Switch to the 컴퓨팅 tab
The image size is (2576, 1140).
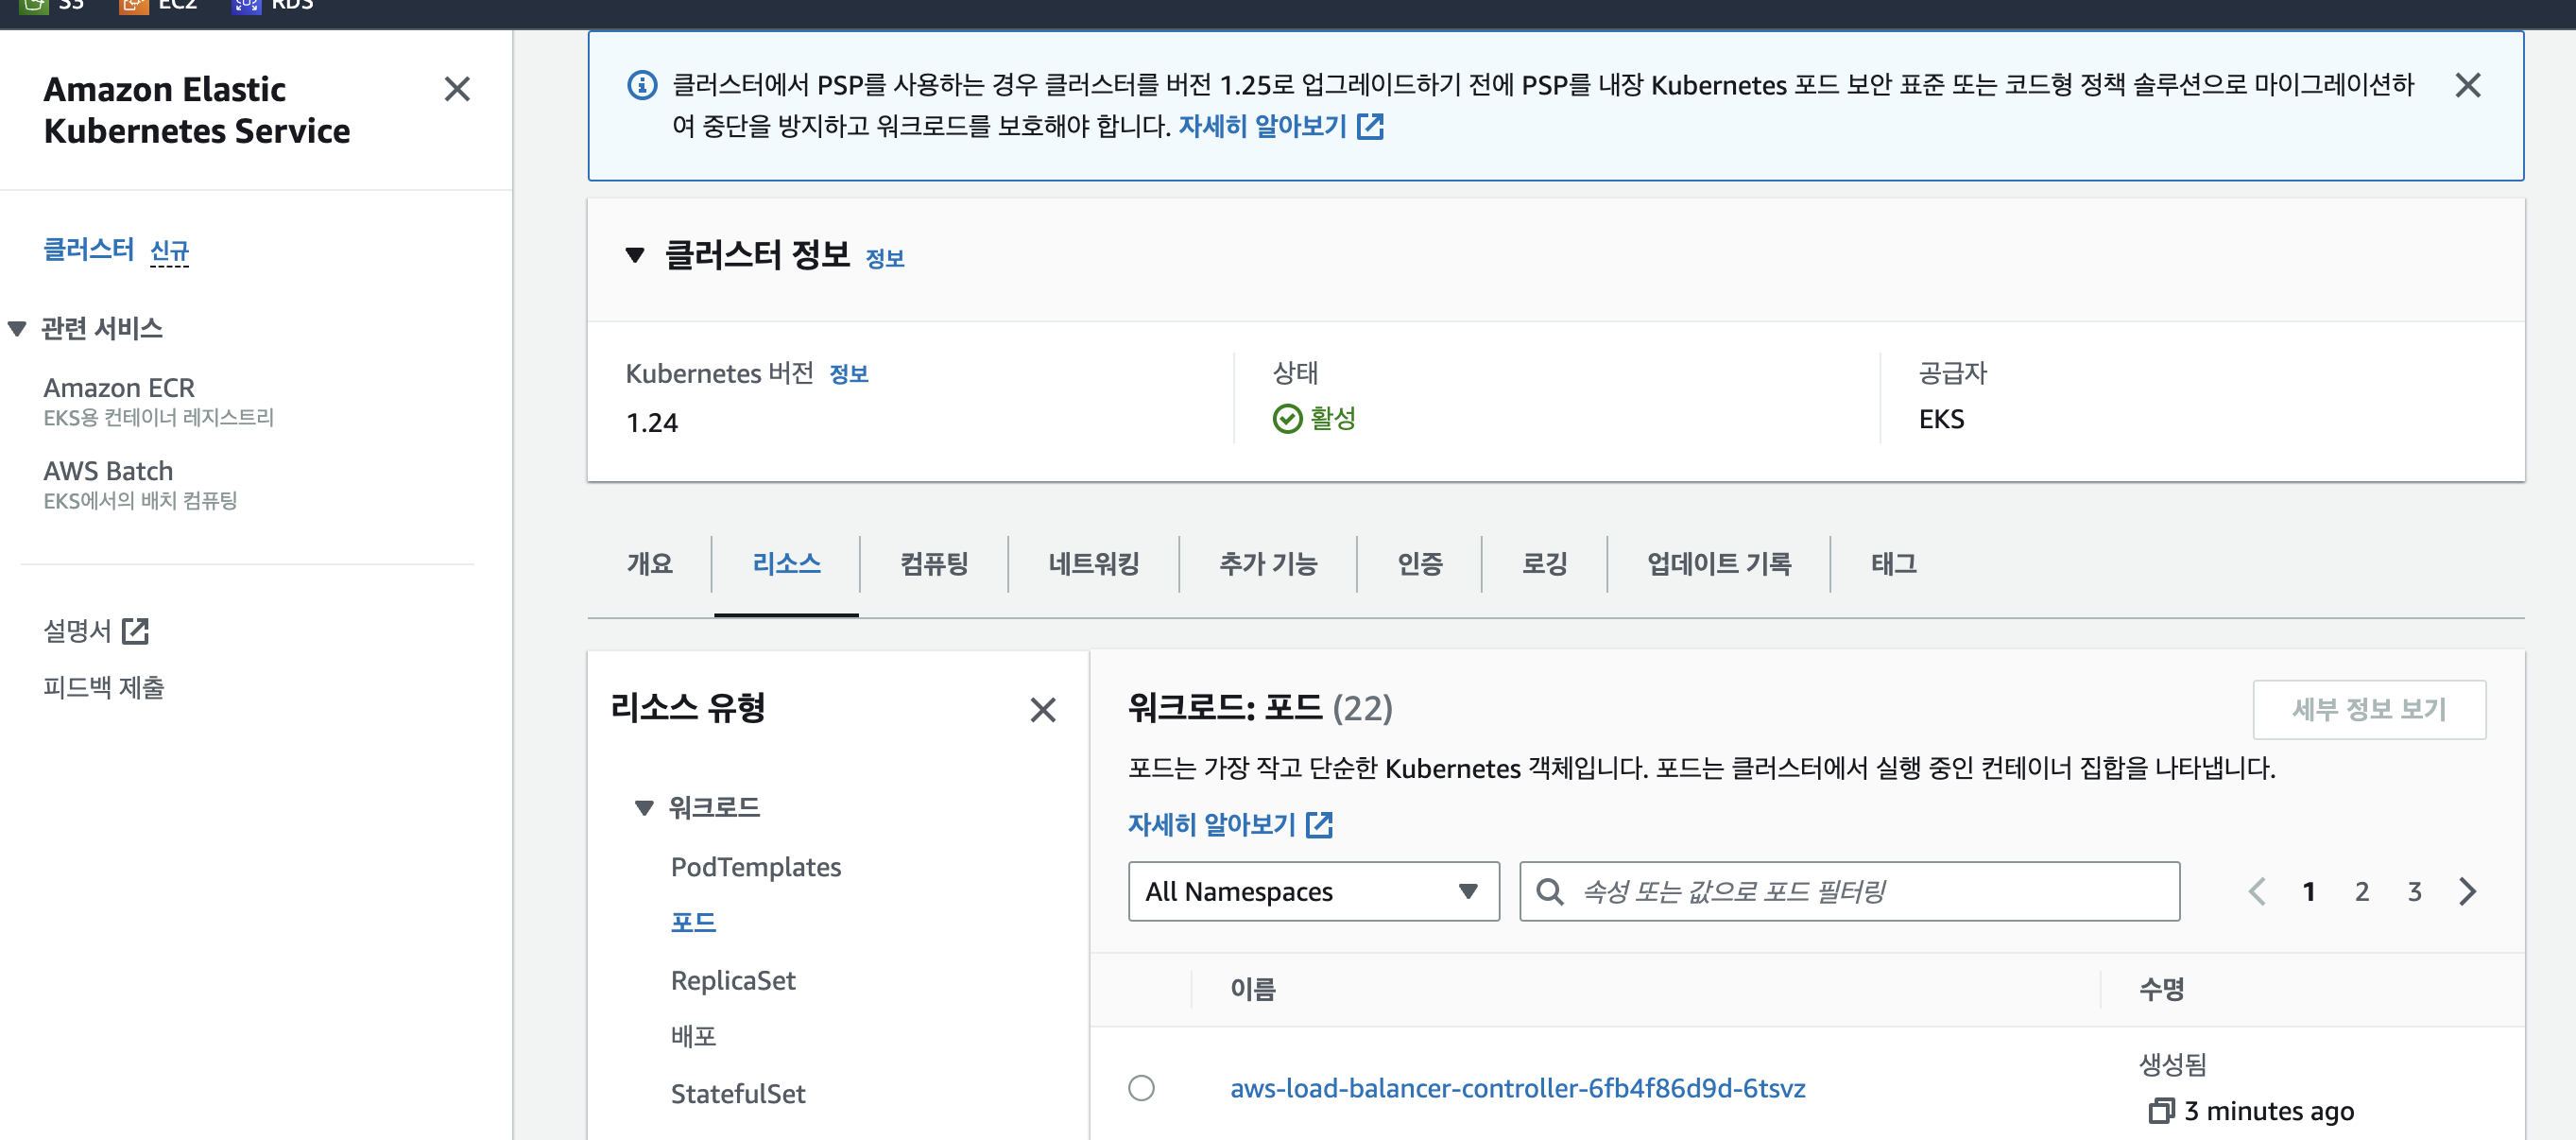(x=933, y=564)
